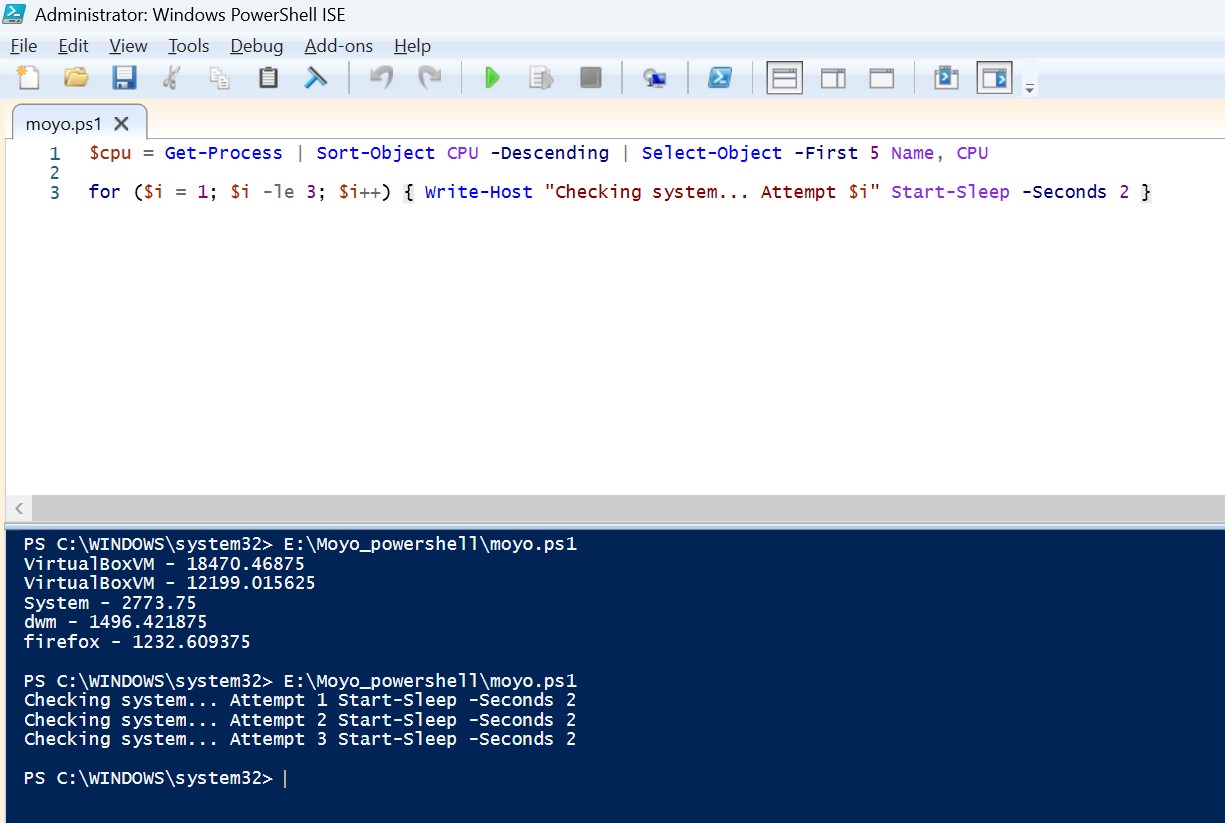1225x823 pixels.
Task: Paste clipboard with Paste icon
Action: coord(268,77)
